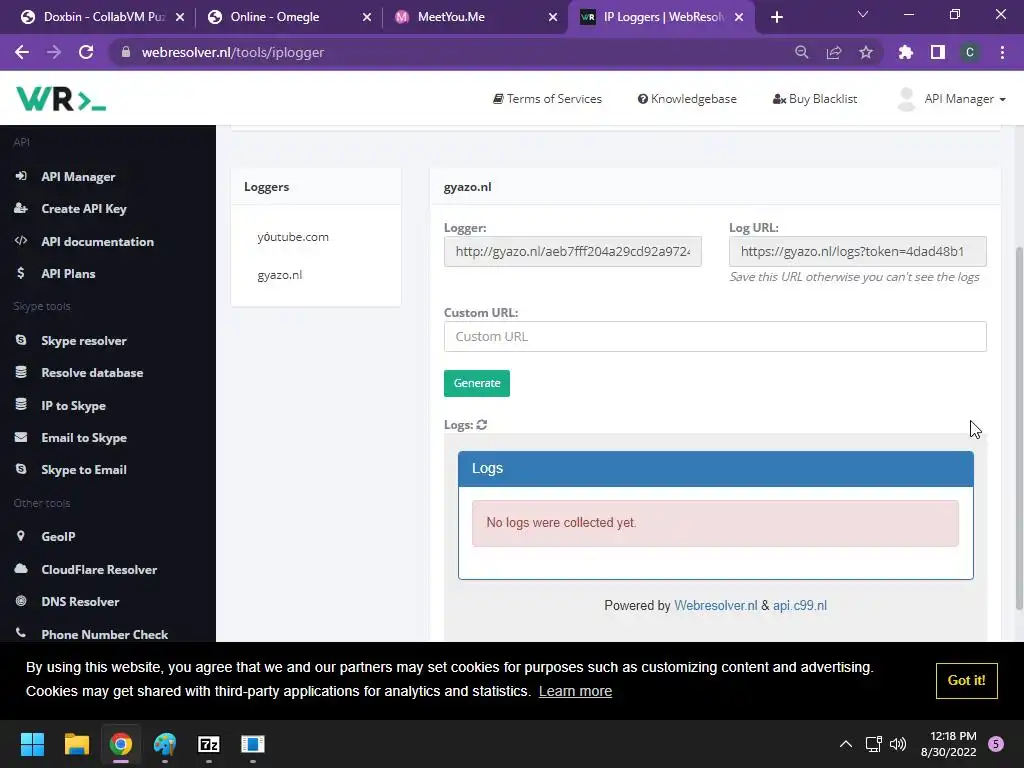Click the share page icon

coord(834,52)
